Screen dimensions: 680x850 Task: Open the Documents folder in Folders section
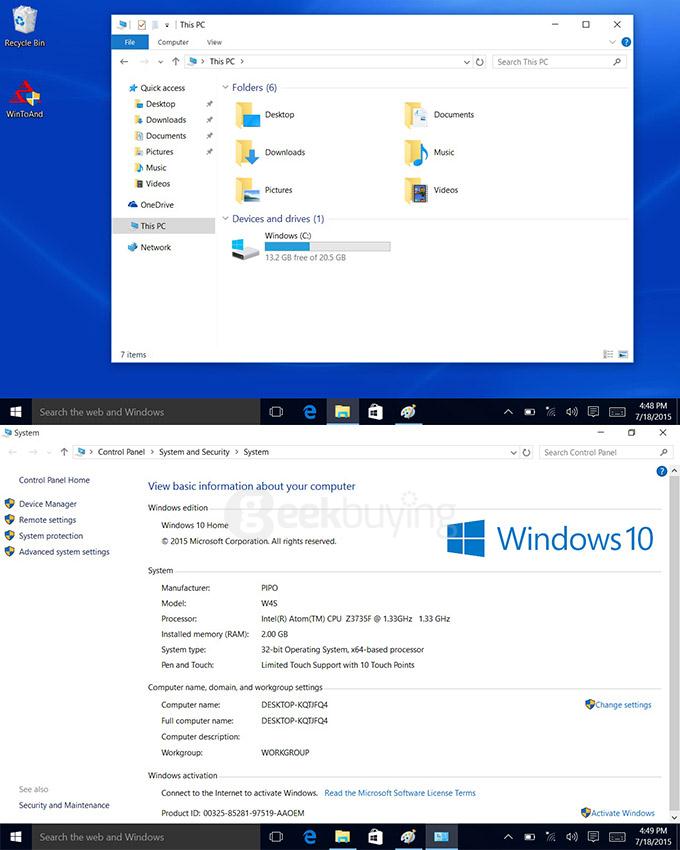(x=440, y=115)
